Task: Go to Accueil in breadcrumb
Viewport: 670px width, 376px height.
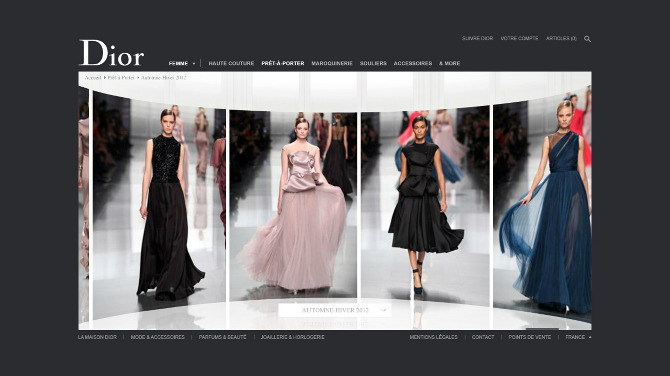Action: pyautogui.click(x=93, y=78)
